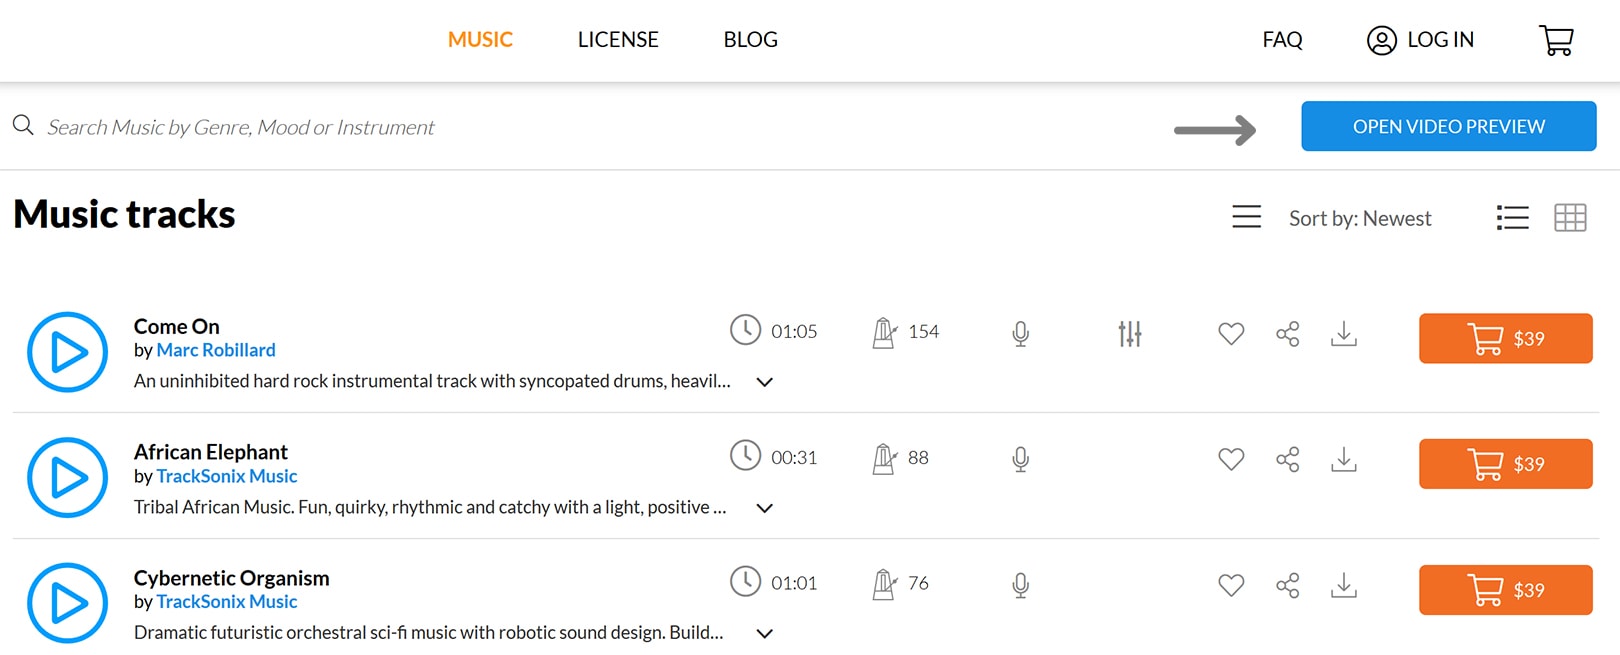Open the BLOG menu item

(x=751, y=40)
